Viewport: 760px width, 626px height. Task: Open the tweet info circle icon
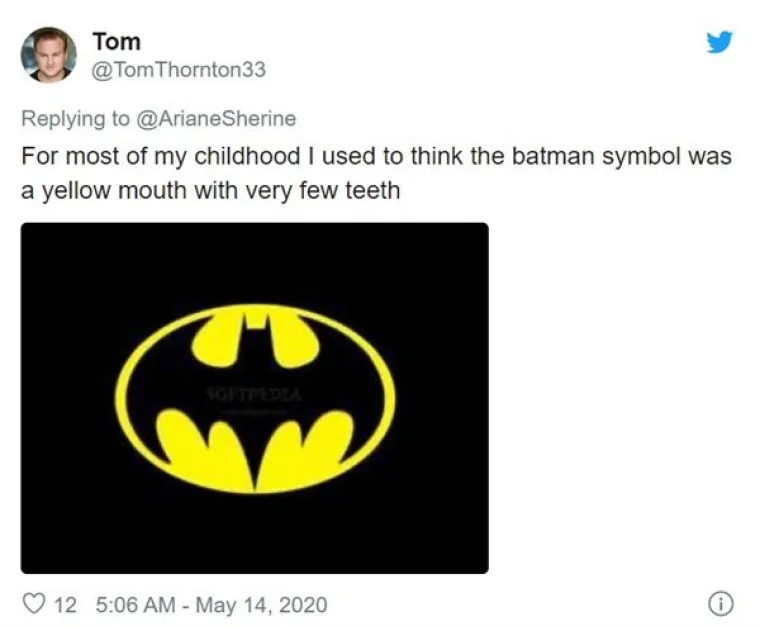point(720,604)
